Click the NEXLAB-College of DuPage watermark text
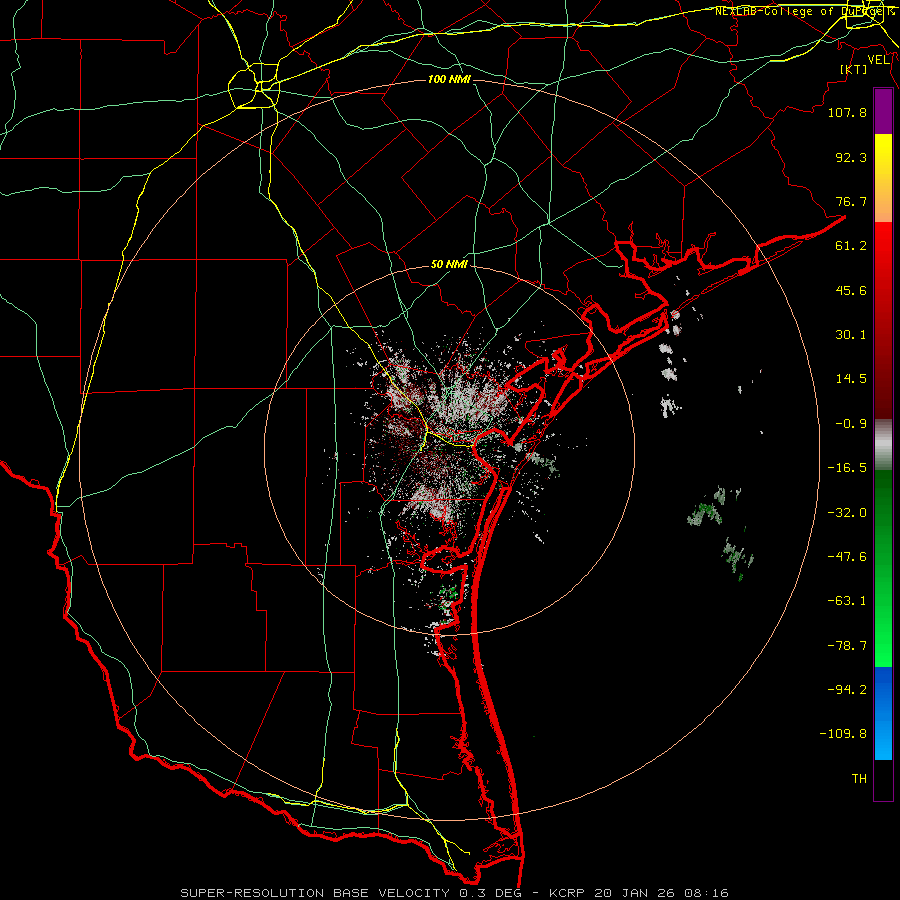 pos(803,11)
